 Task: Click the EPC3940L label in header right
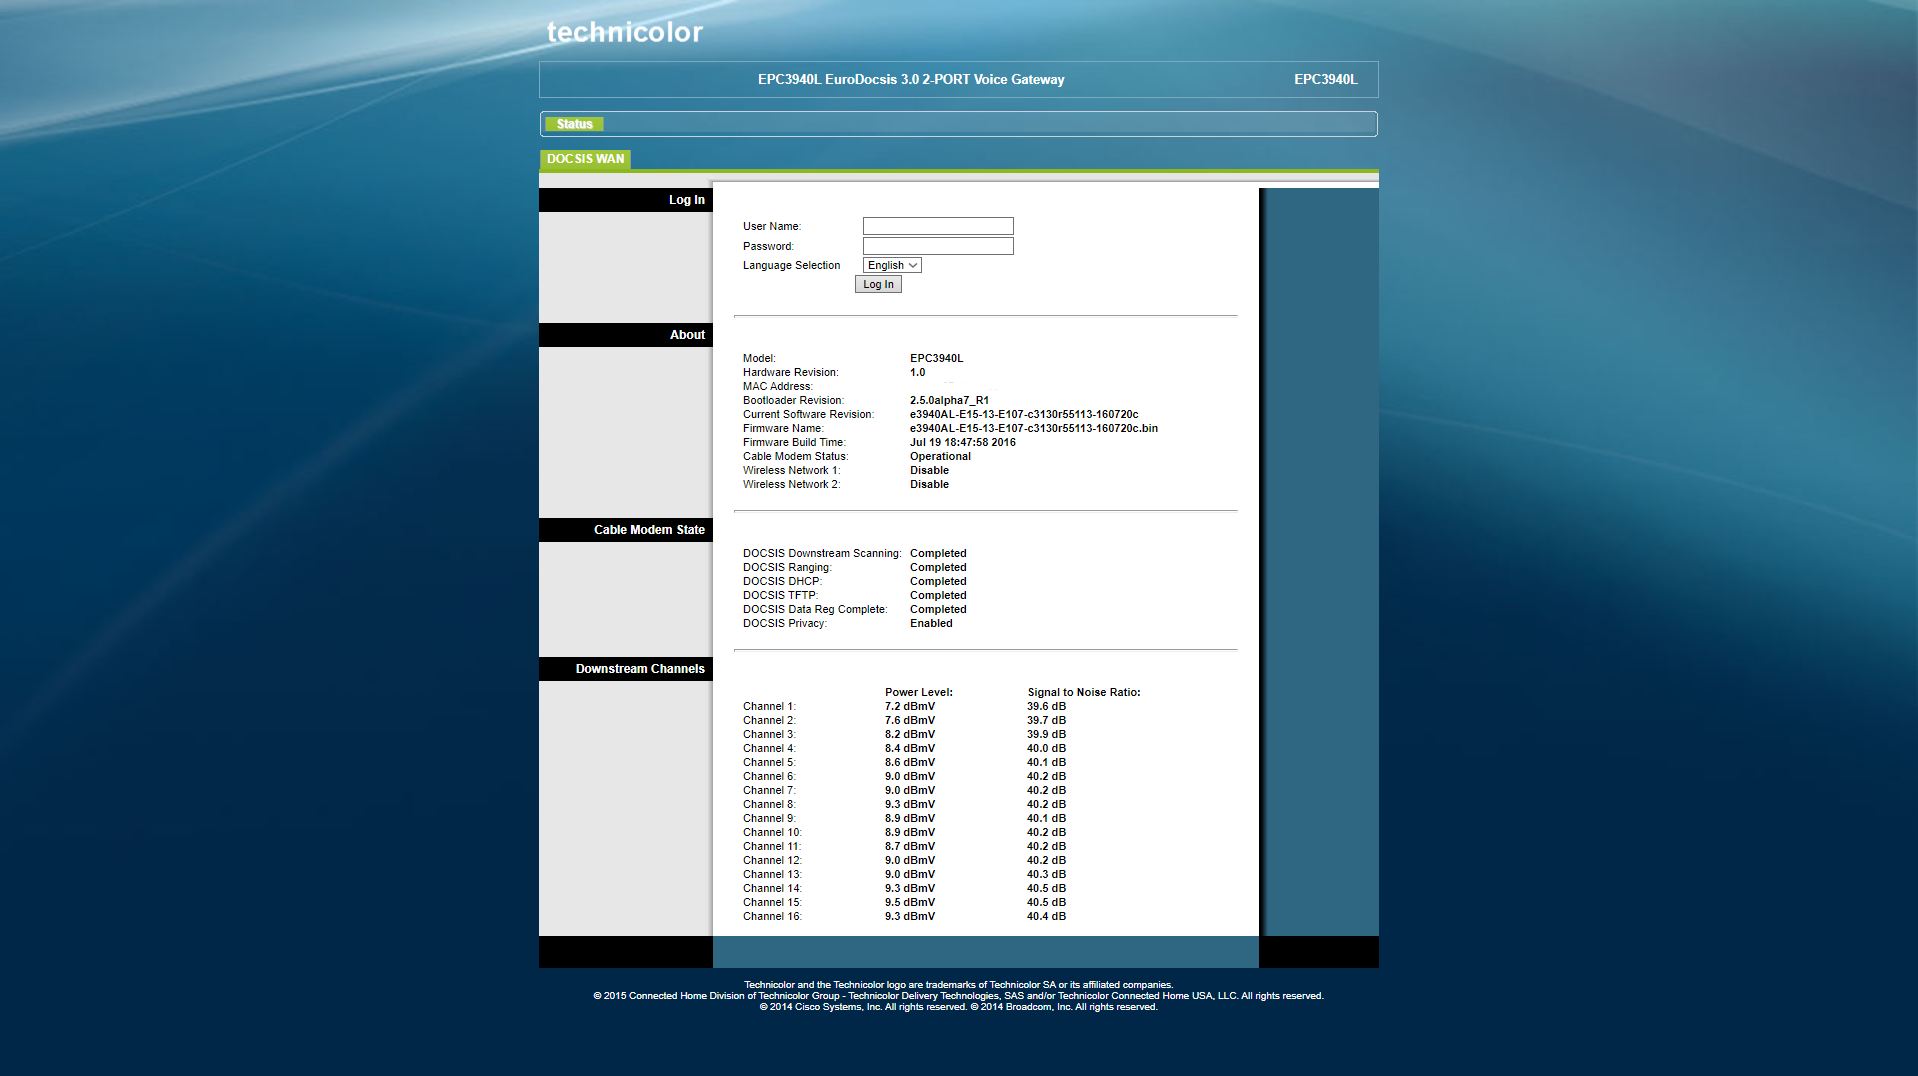[1325, 80]
